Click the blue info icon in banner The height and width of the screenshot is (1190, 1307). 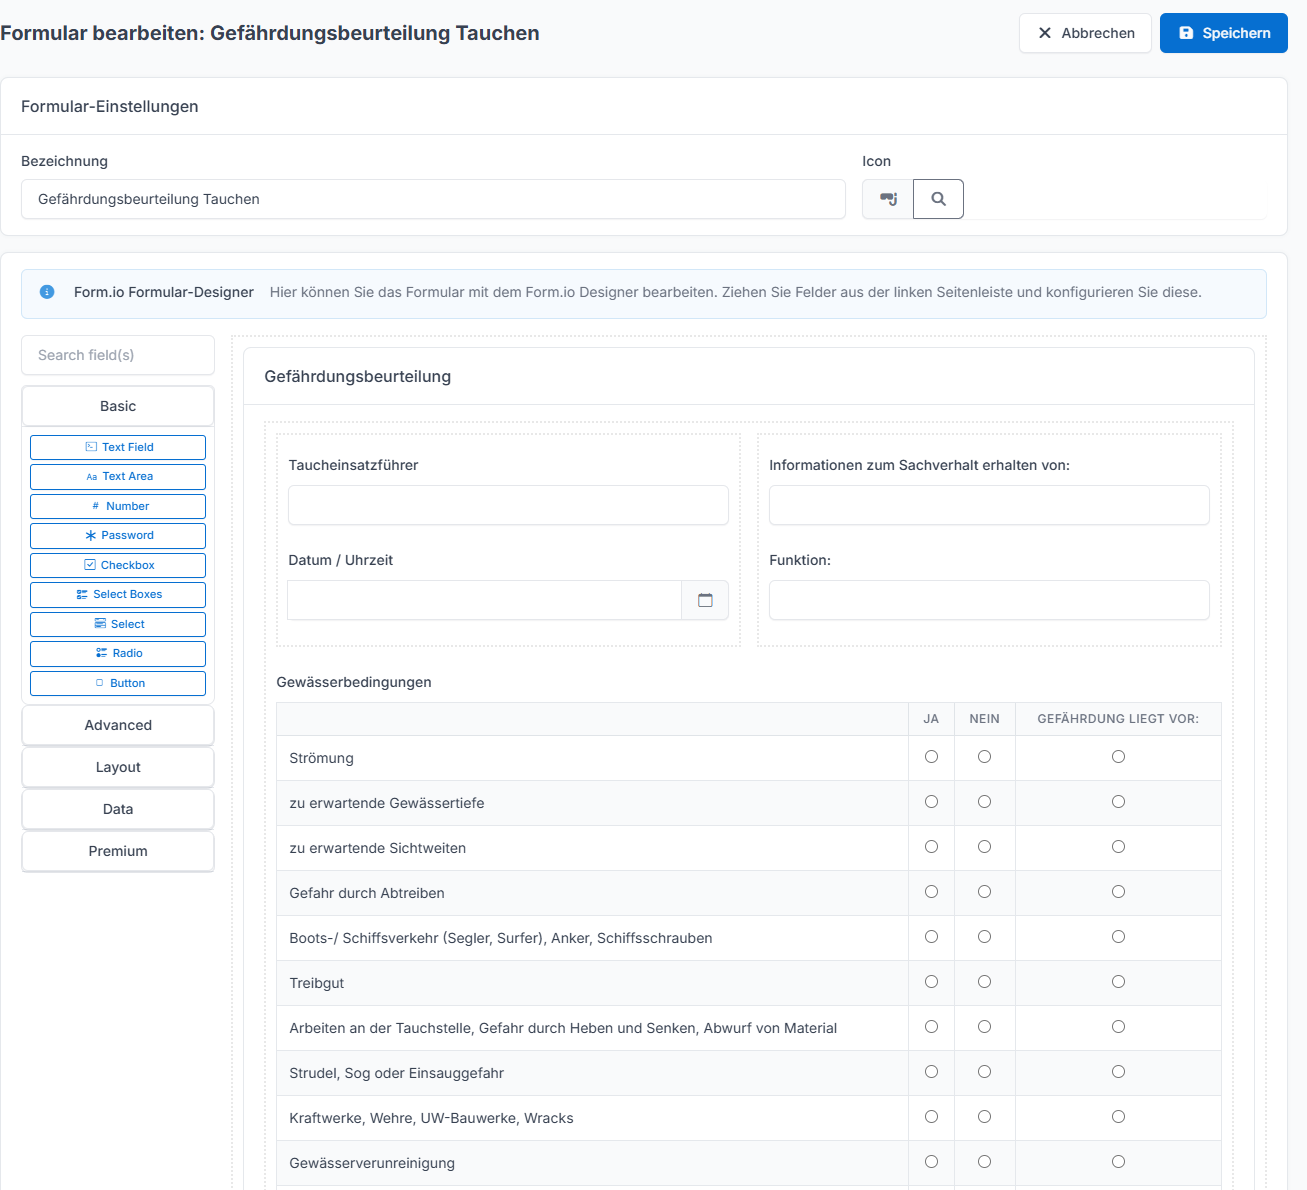tap(47, 292)
